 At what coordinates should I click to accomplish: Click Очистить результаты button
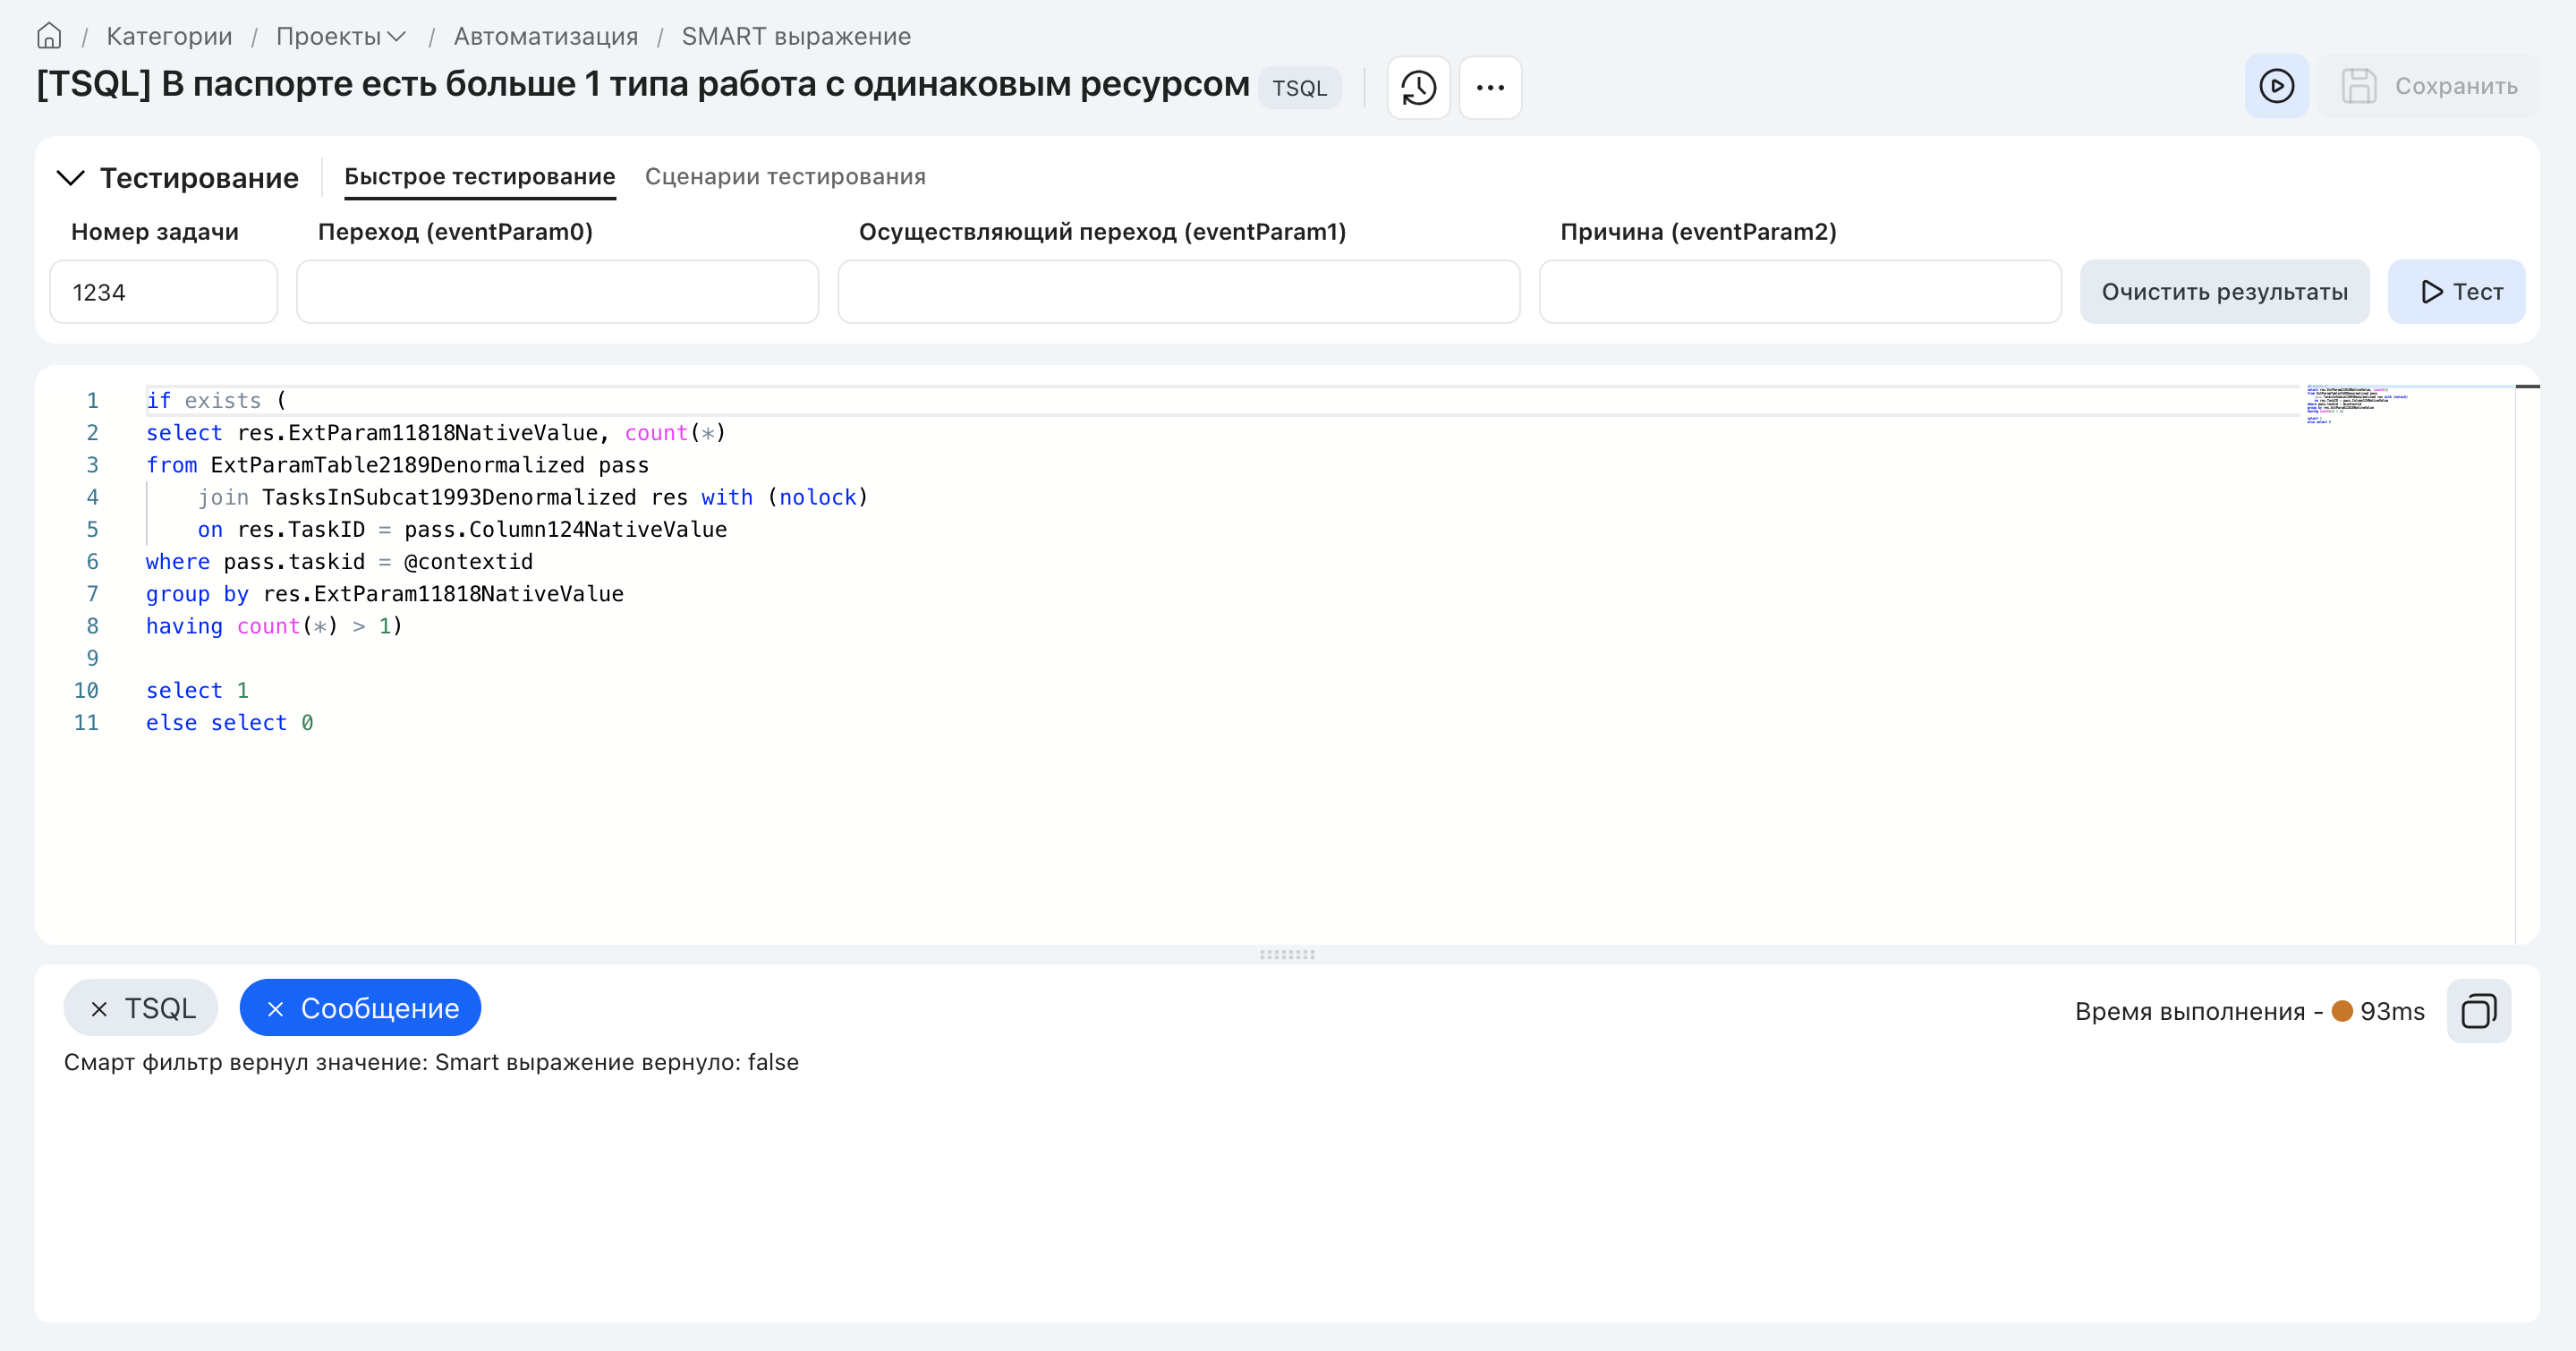tap(2224, 292)
